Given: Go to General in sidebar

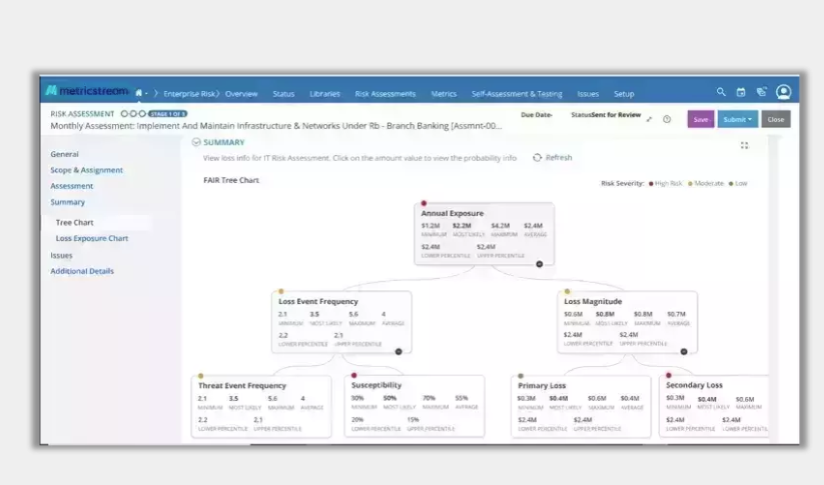Looking at the screenshot, I should point(65,154).
